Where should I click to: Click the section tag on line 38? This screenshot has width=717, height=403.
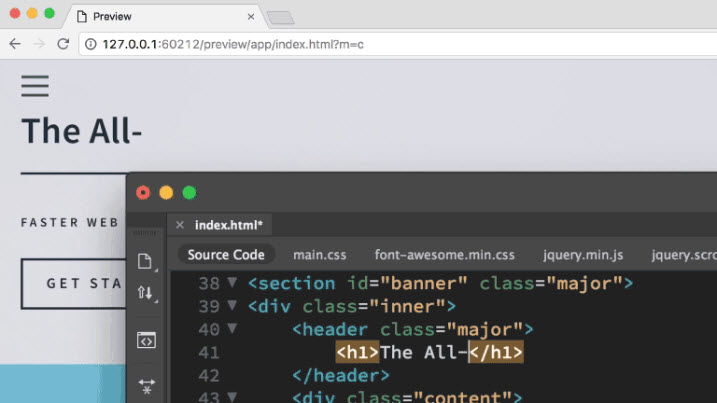pyautogui.click(x=440, y=284)
